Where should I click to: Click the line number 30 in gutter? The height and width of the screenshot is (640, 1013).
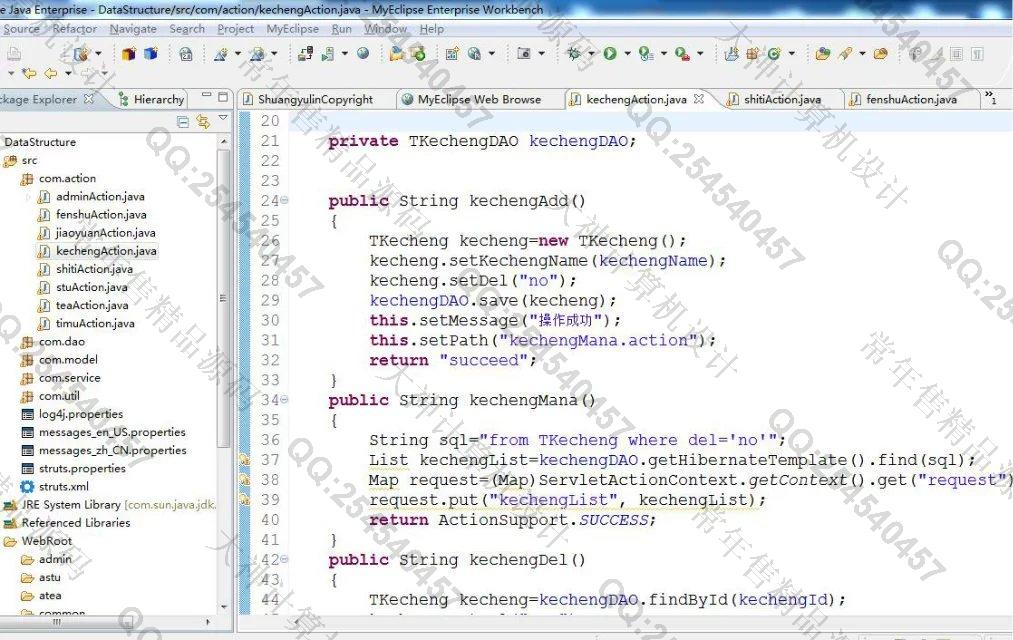pyautogui.click(x=270, y=320)
